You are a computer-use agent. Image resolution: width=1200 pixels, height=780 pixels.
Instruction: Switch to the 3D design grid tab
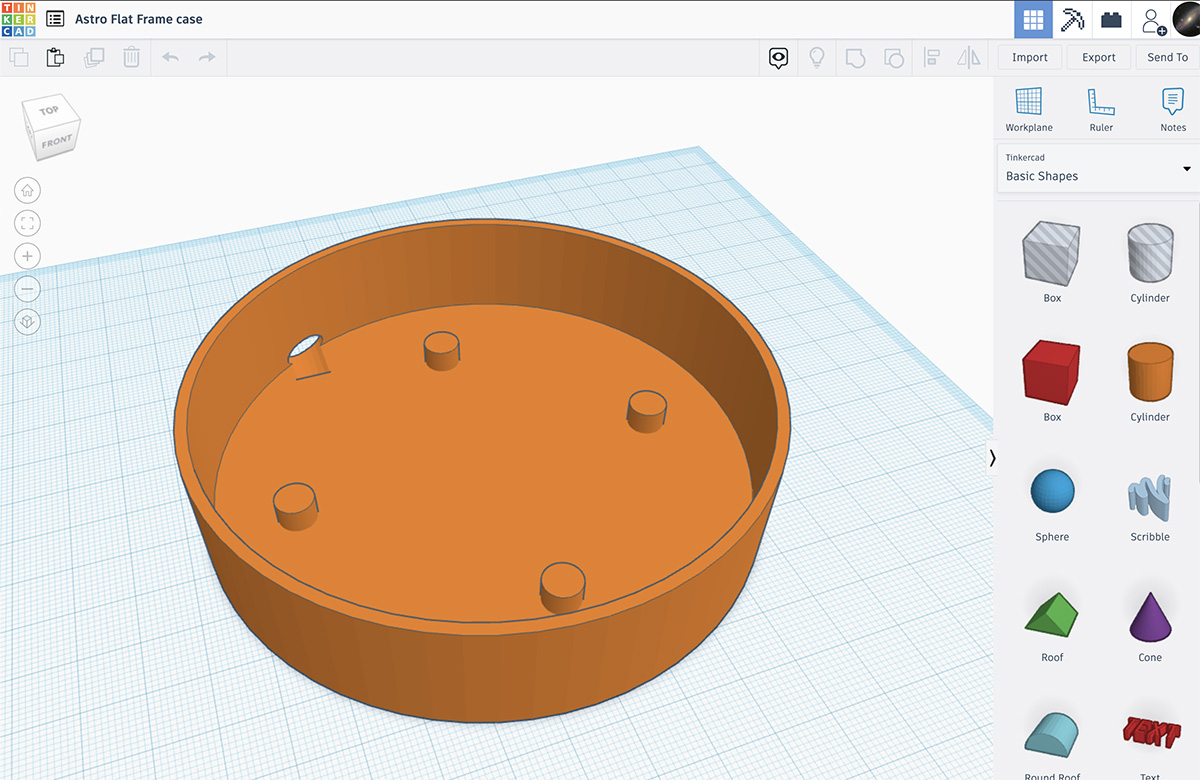pos(1033,19)
